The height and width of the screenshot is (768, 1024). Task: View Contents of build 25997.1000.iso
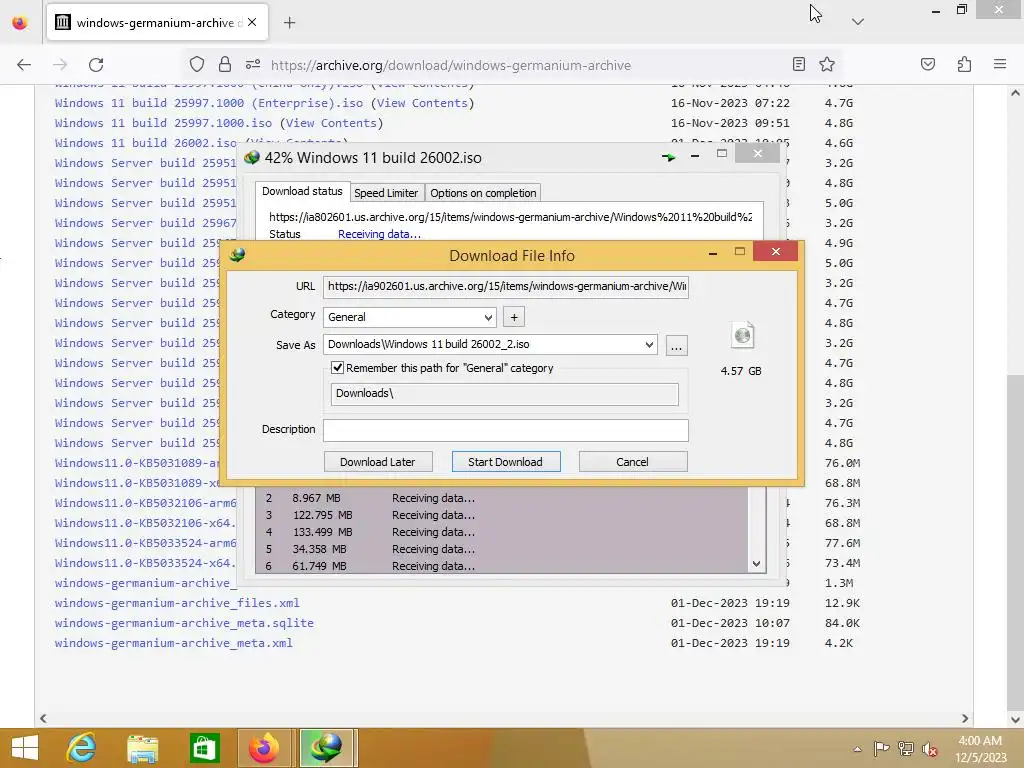pyautogui.click(x=331, y=123)
